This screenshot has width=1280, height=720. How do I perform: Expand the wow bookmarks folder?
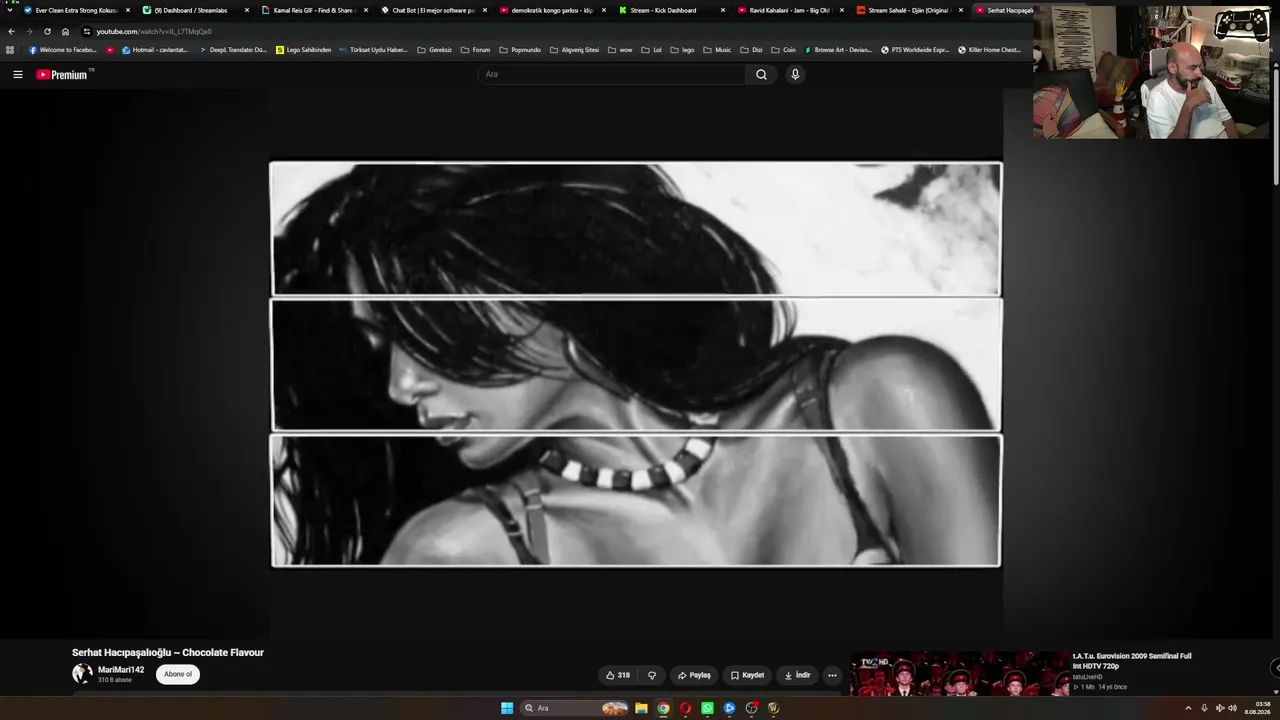point(620,50)
